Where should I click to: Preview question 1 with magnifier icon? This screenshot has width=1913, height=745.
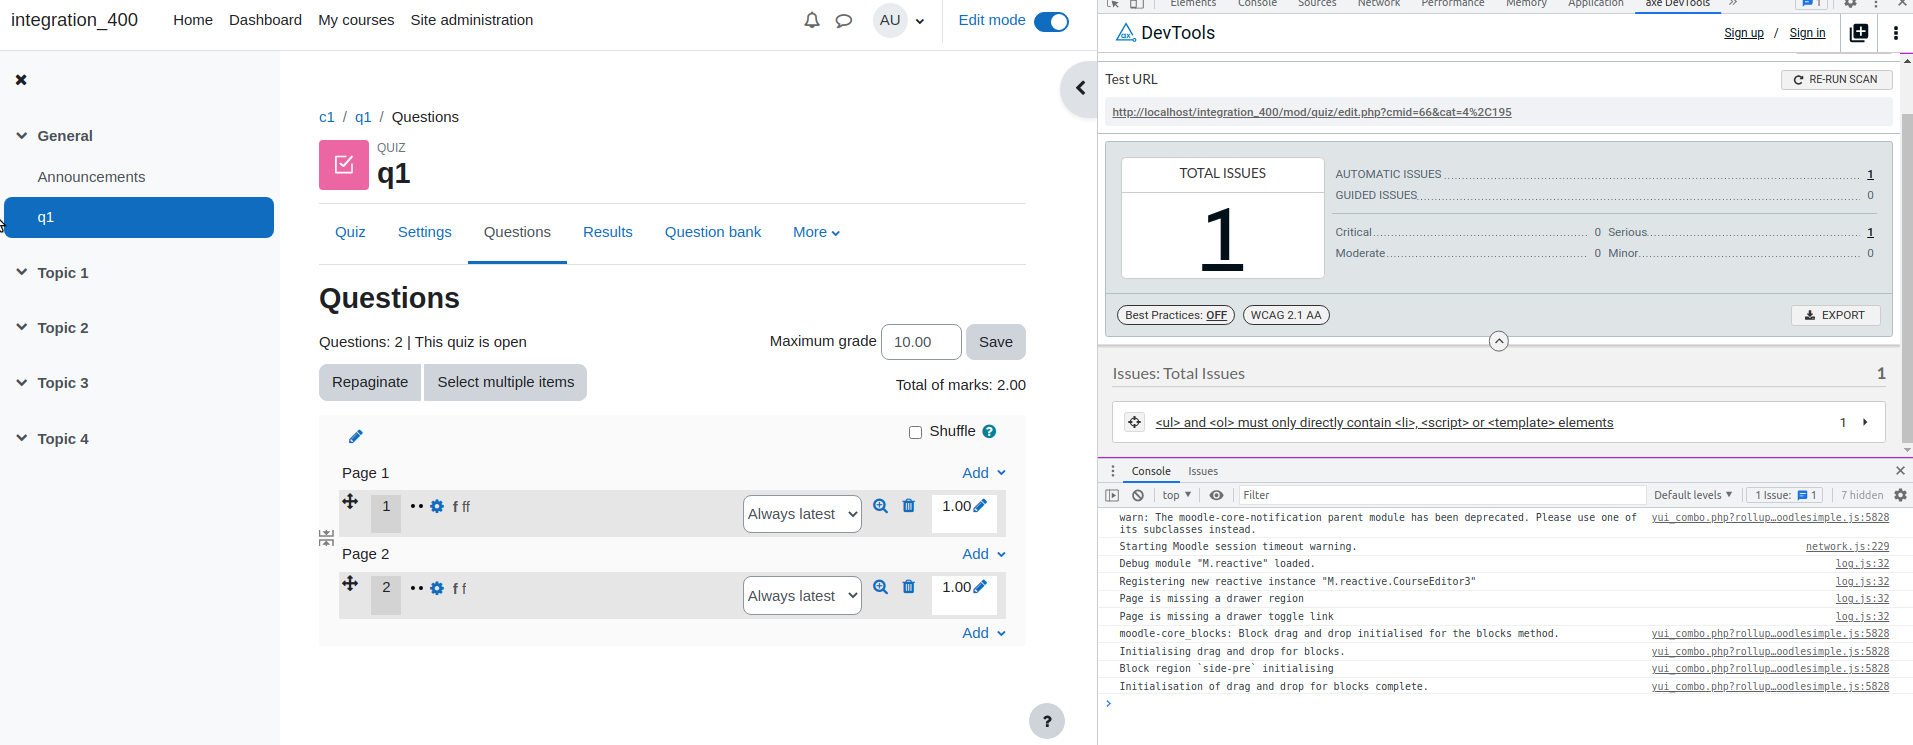tap(880, 506)
